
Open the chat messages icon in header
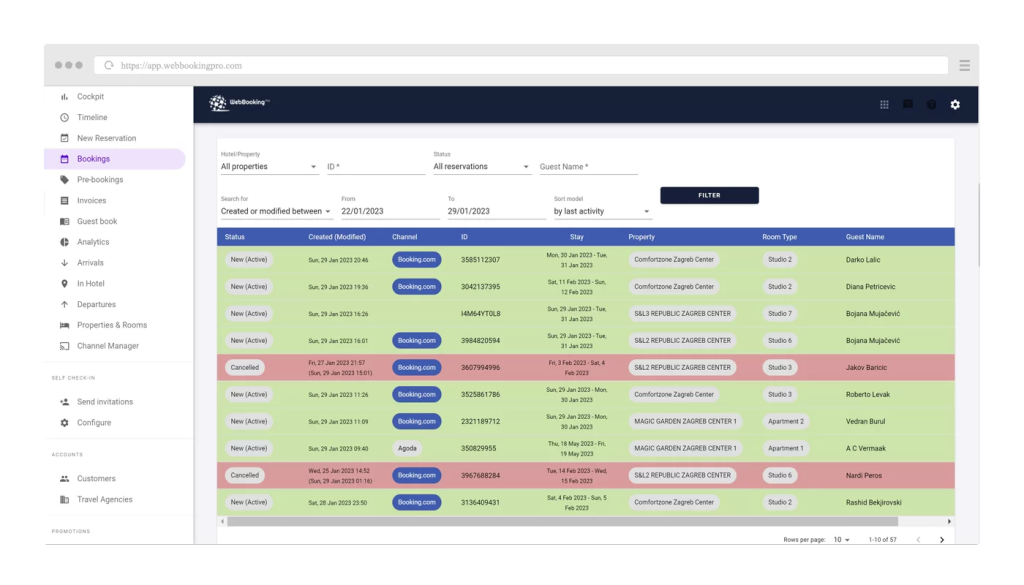(x=908, y=104)
